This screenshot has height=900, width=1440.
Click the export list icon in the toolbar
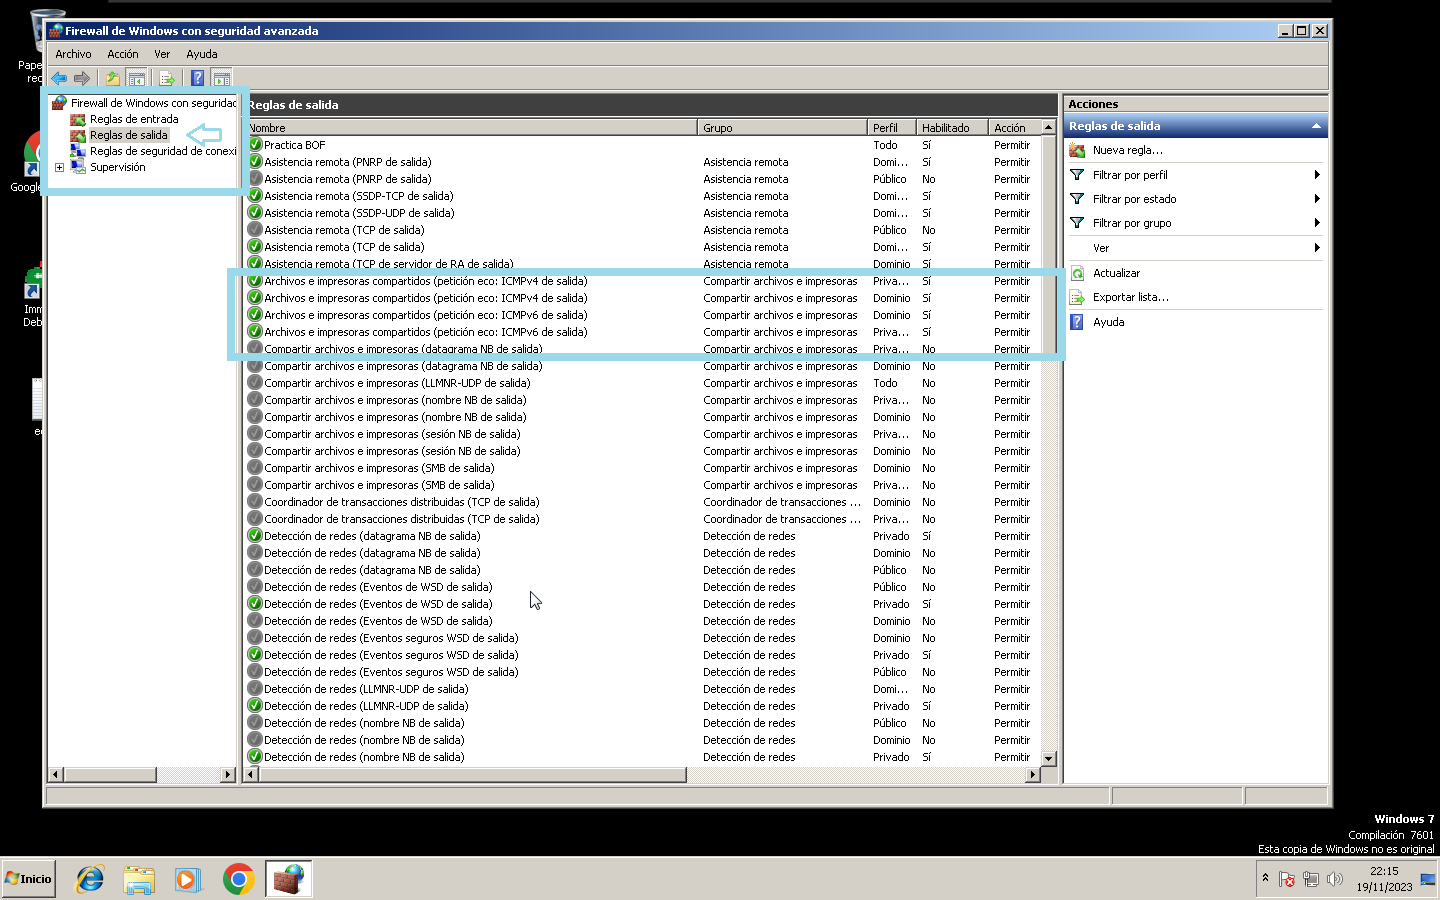click(x=167, y=78)
